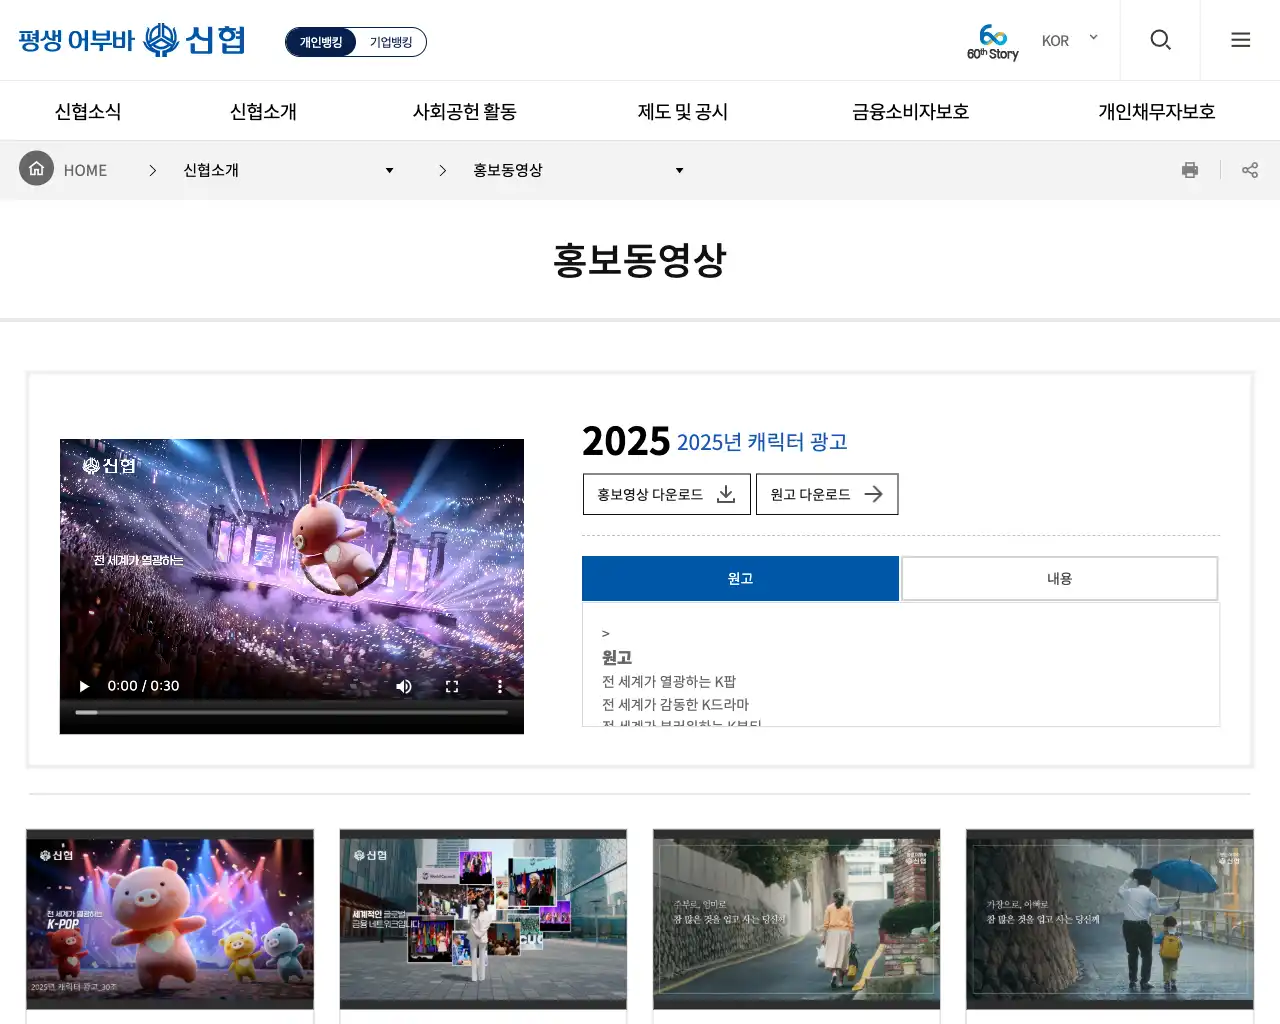Image resolution: width=1280 pixels, height=1024 pixels.
Task: Click the HOME breadcrumb text link
Action: [85, 170]
